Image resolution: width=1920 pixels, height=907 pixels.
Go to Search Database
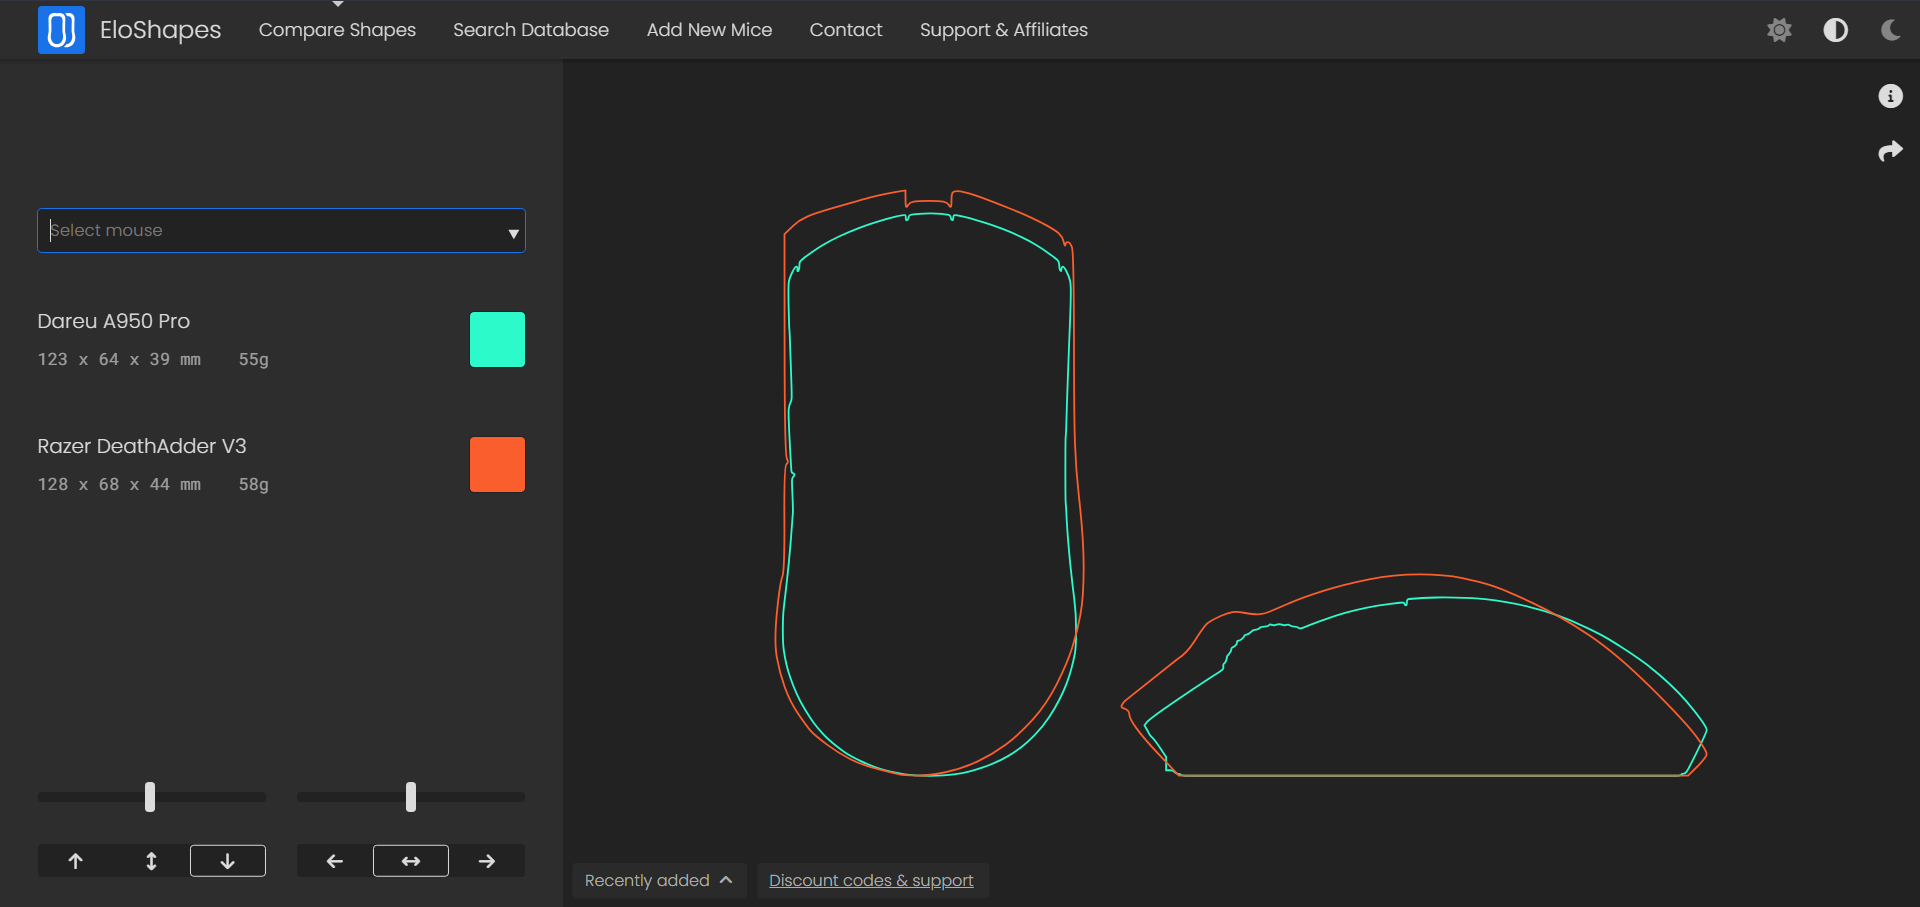click(x=531, y=30)
